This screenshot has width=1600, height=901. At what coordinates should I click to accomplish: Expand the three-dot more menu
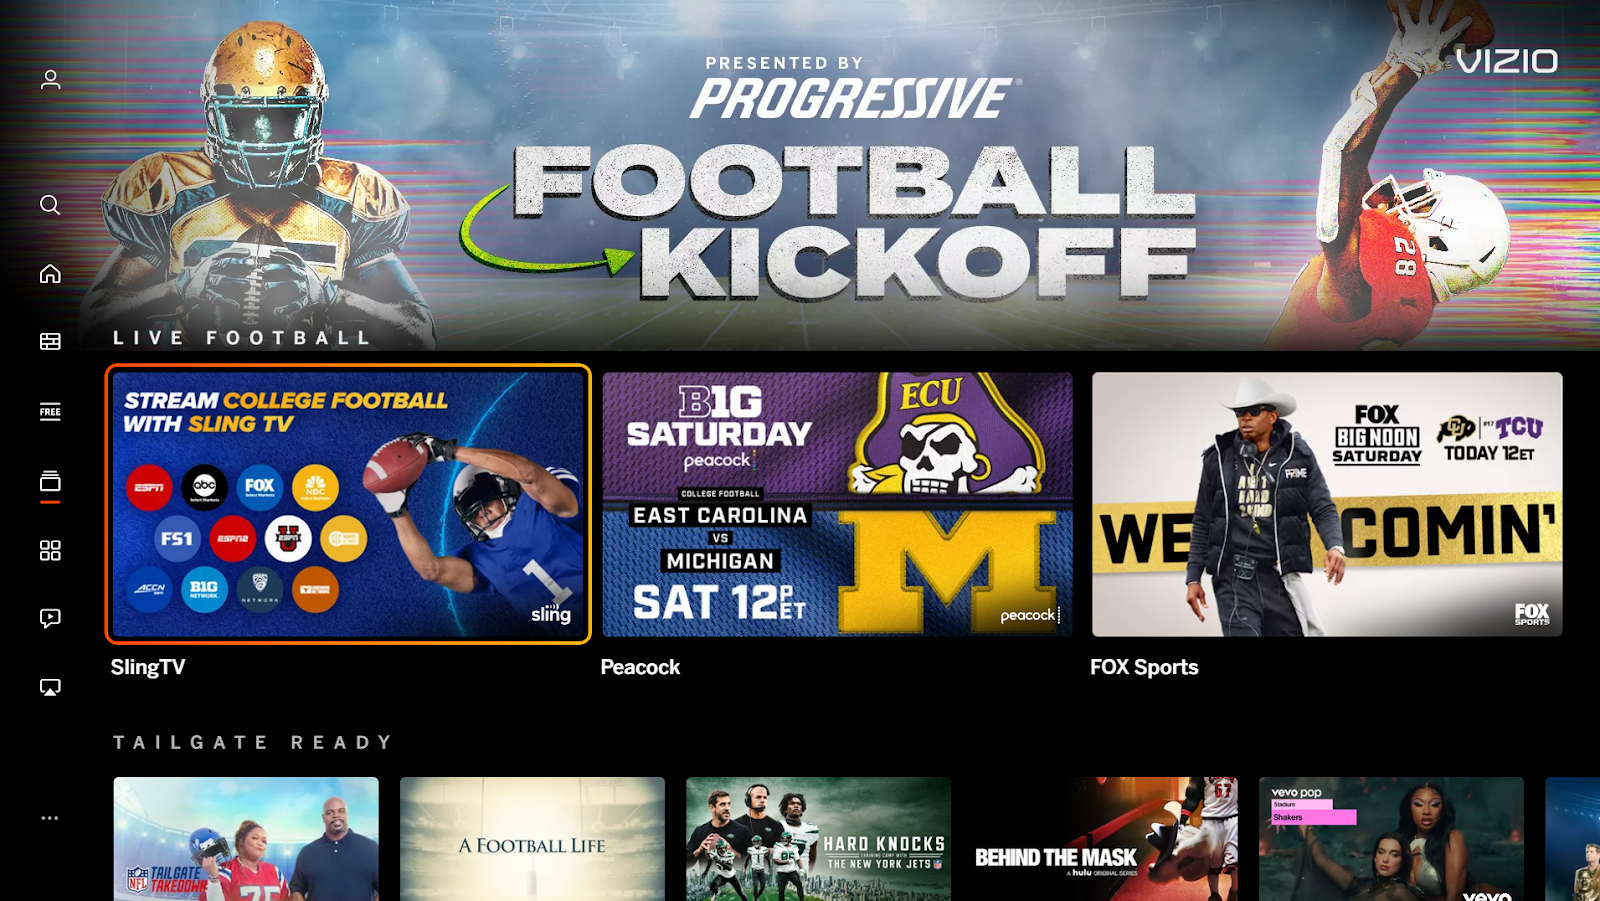(x=50, y=818)
